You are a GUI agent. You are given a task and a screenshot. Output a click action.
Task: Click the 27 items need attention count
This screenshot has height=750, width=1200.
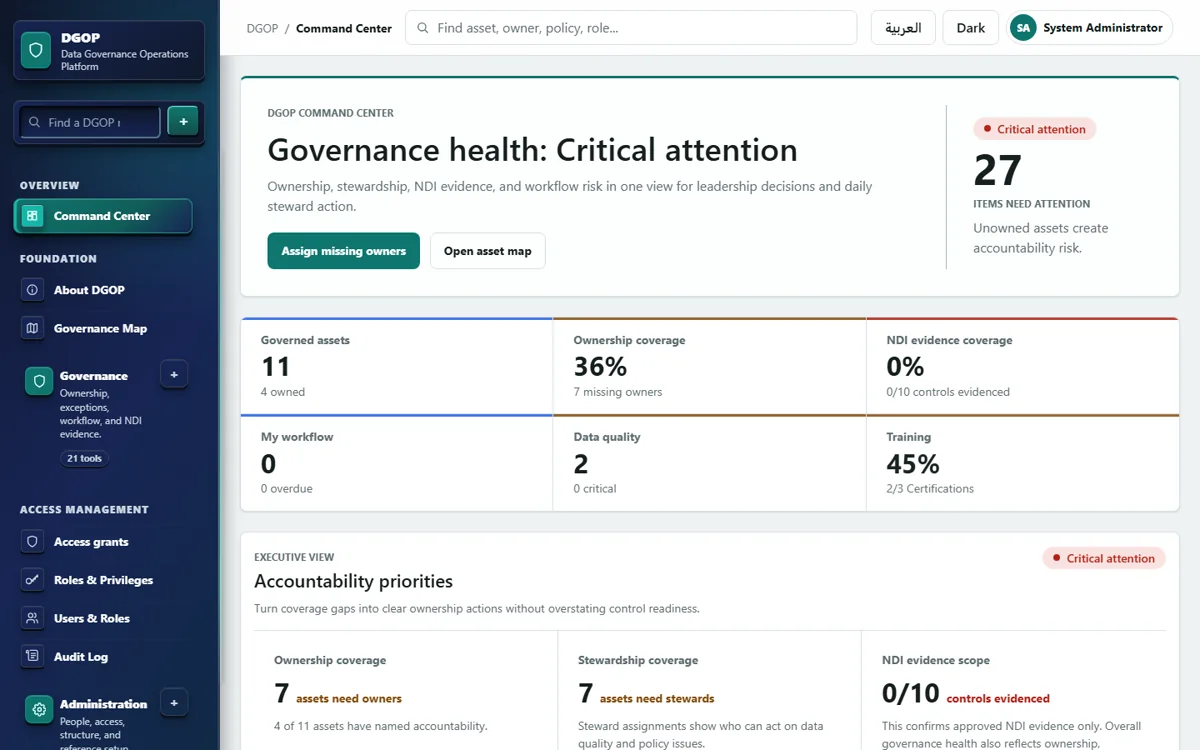click(998, 171)
